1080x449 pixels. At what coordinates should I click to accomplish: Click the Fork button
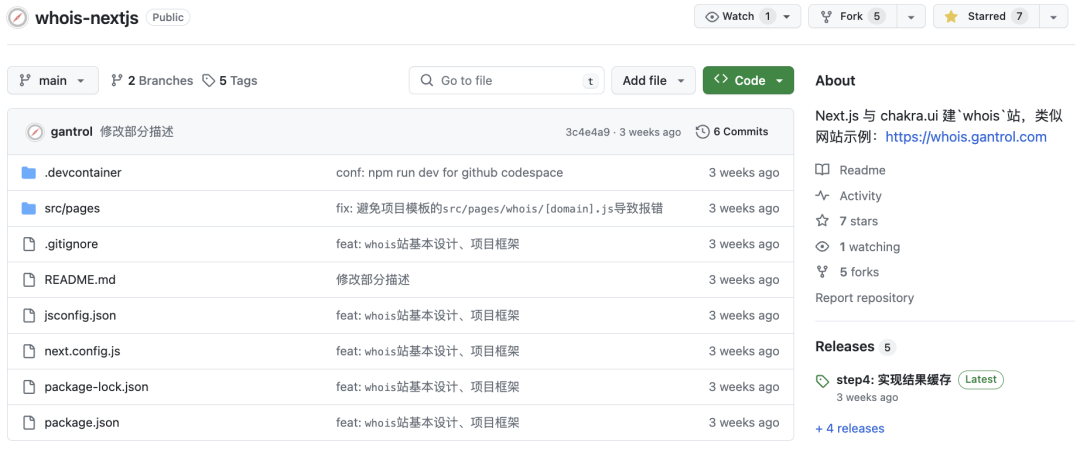click(x=851, y=17)
